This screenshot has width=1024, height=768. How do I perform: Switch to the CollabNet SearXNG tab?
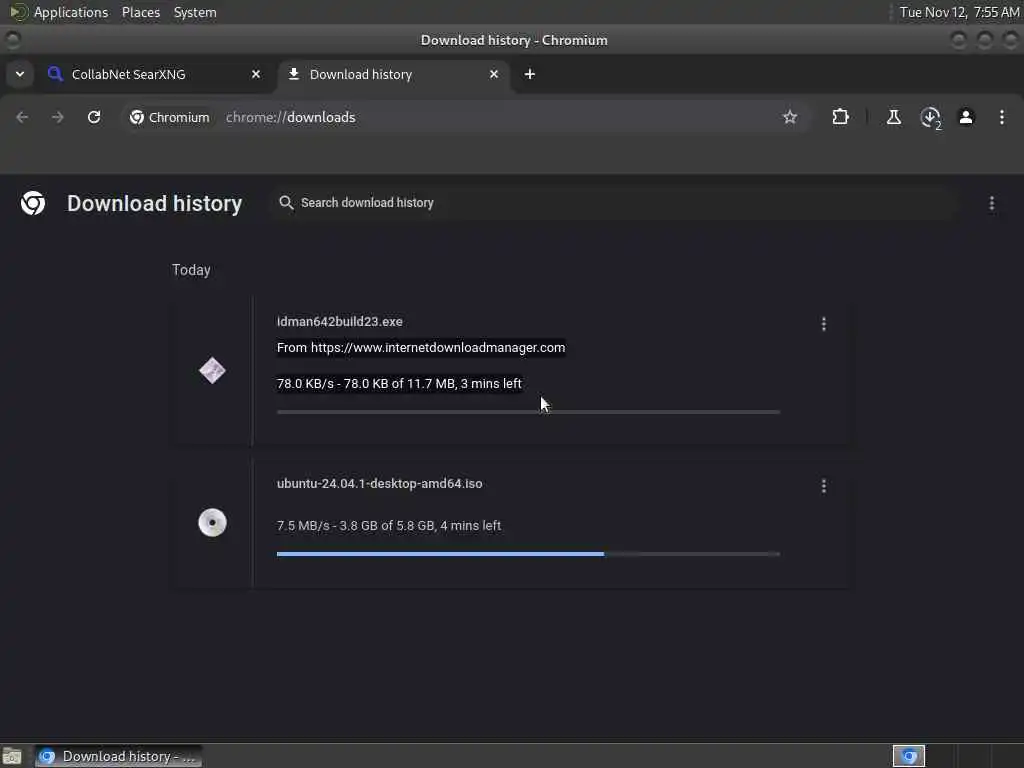(155, 74)
